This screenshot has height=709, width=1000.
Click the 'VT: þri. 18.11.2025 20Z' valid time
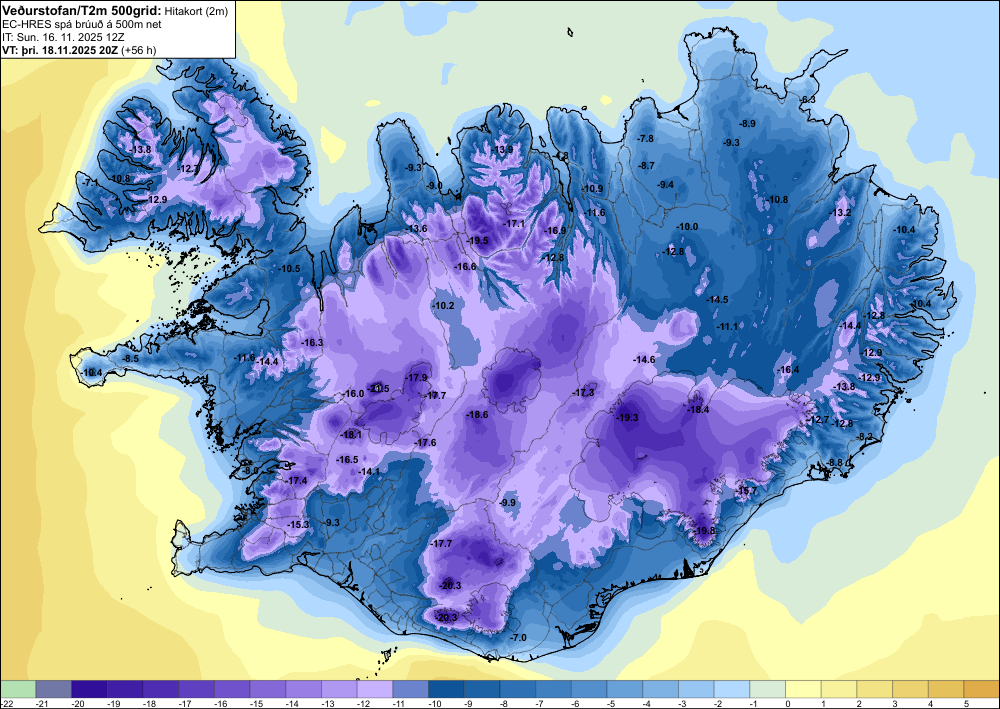click(x=60, y=50)
